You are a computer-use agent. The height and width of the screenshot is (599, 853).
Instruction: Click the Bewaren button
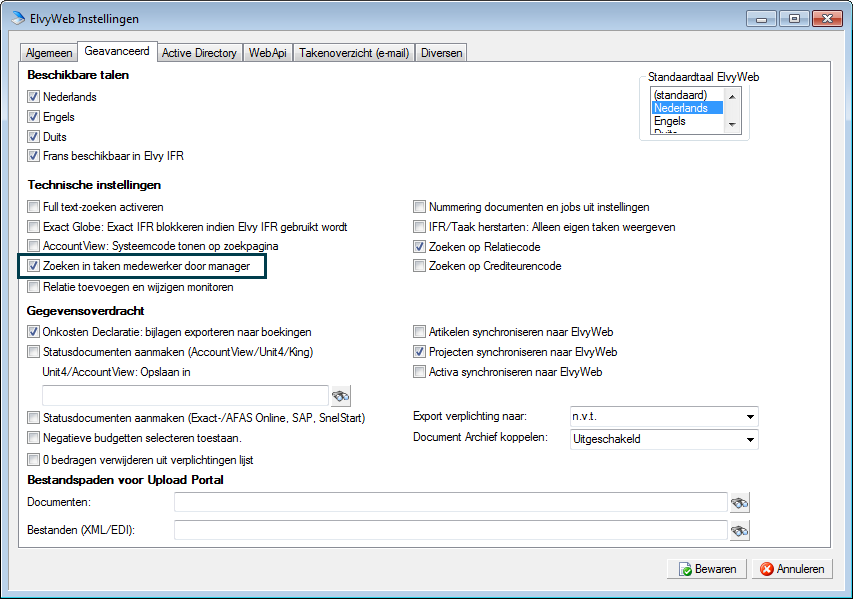click(707, 569)
